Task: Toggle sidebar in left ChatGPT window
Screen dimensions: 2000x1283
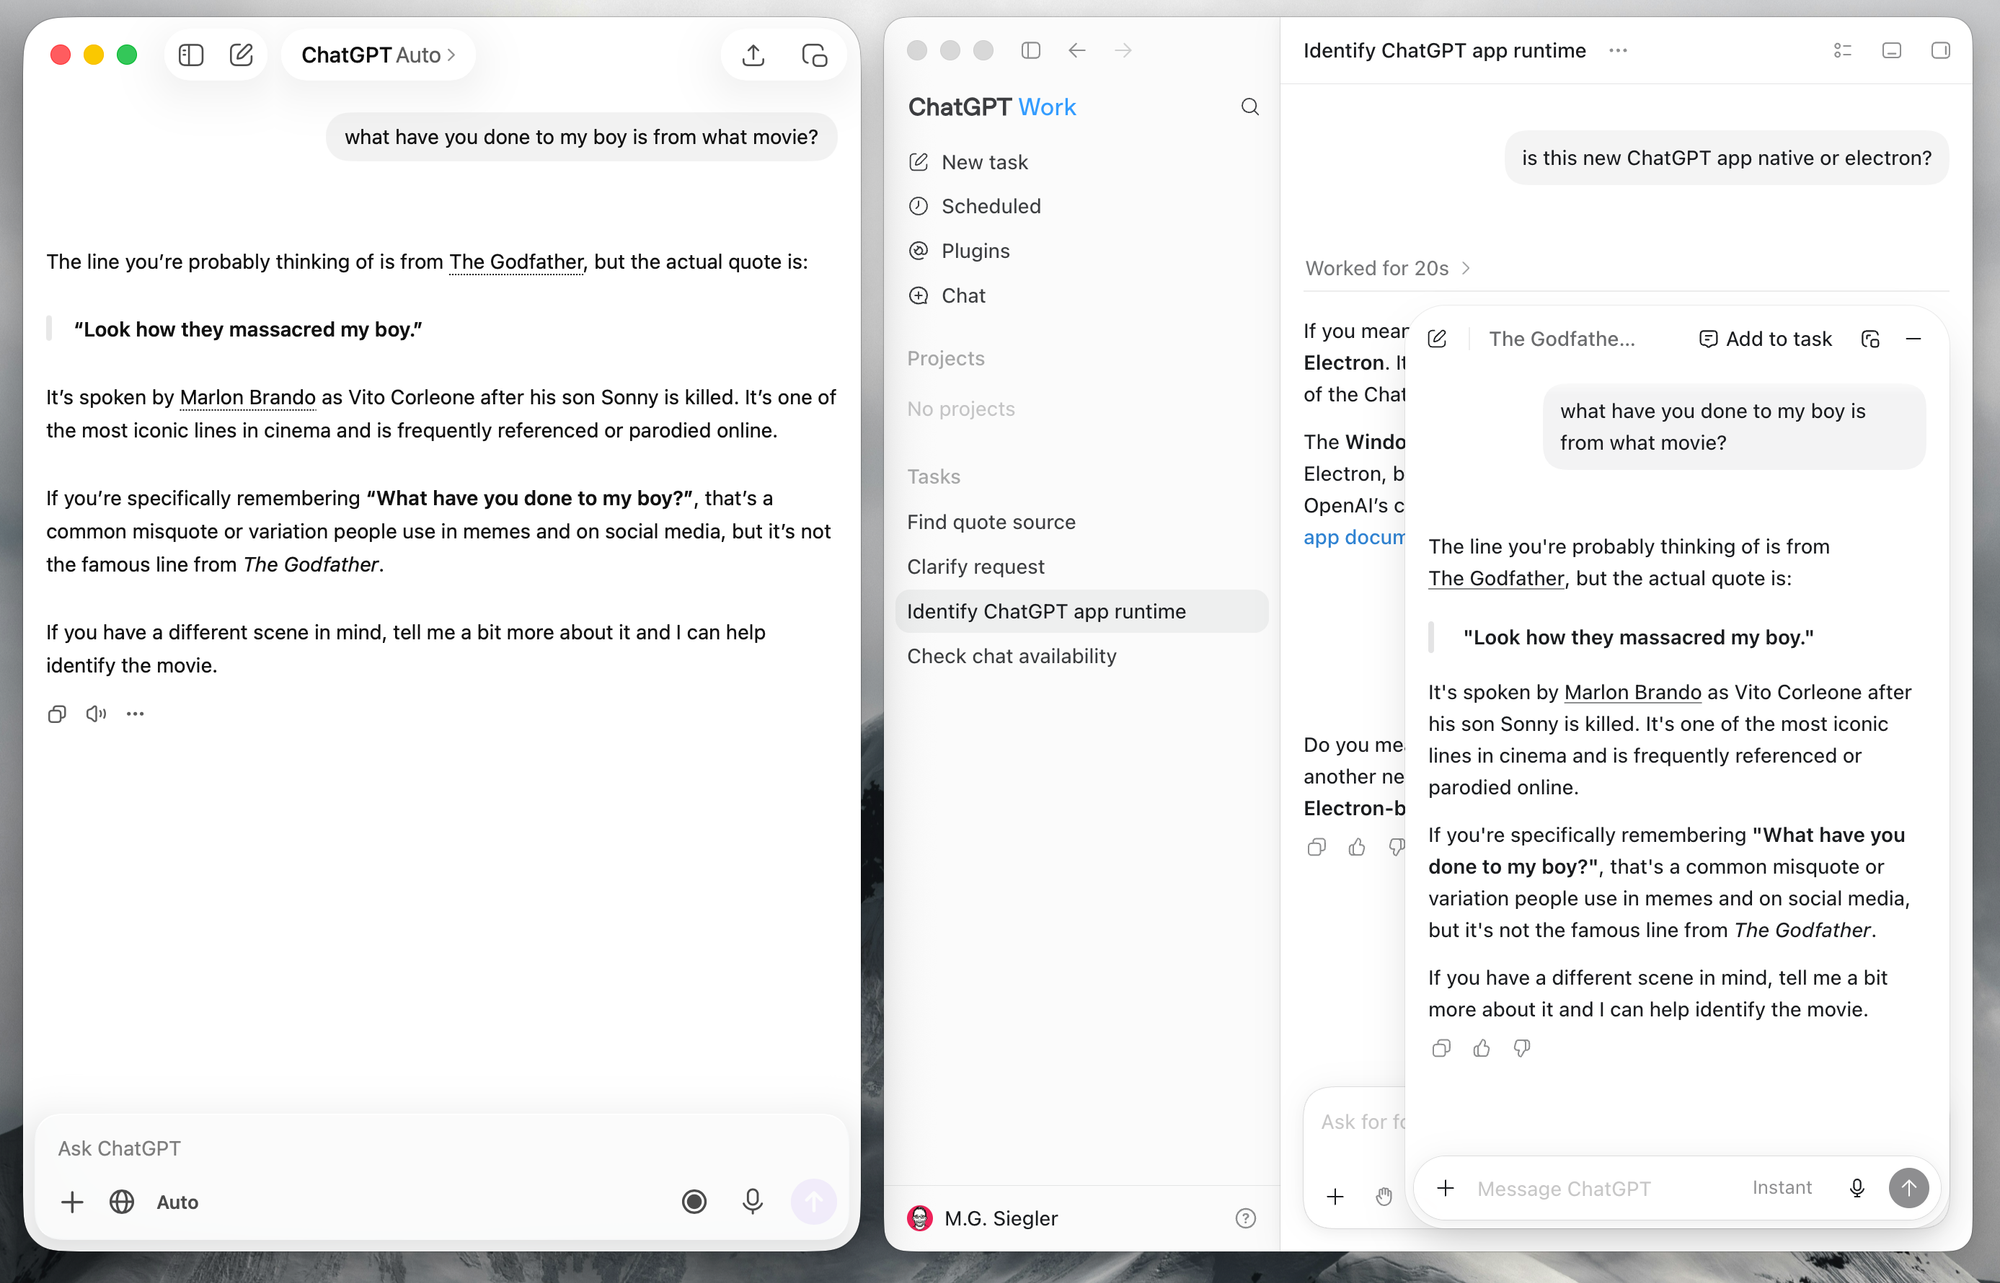Action: coord(191,55)
